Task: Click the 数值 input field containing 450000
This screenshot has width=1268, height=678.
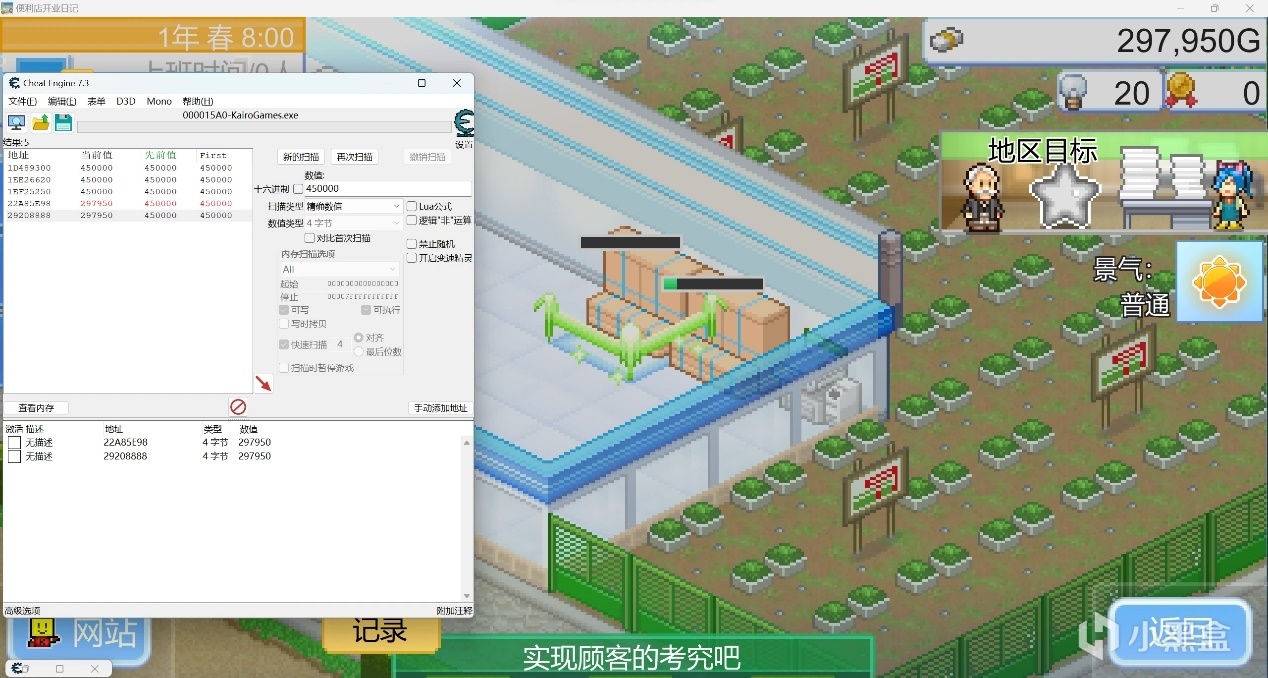Action: click(387, 188)
